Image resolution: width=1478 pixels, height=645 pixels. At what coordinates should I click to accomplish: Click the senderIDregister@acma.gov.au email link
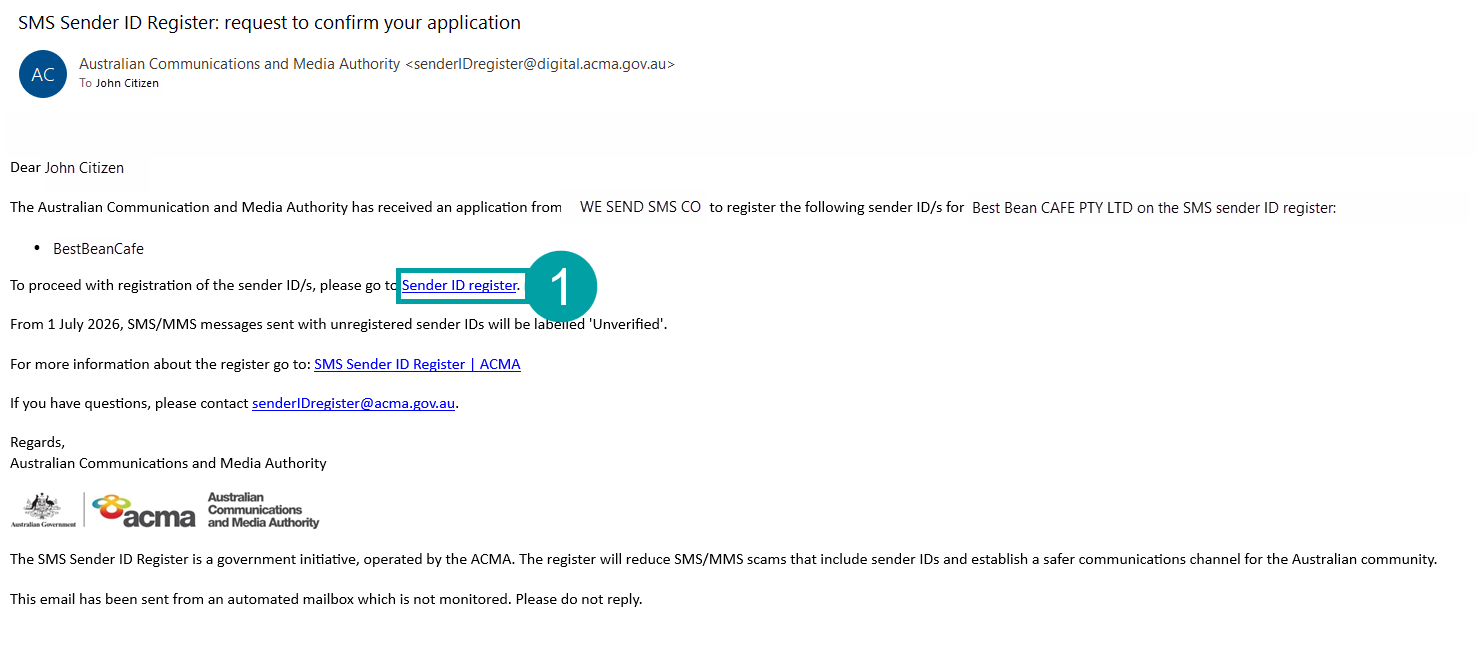click(x=353, y=402)
